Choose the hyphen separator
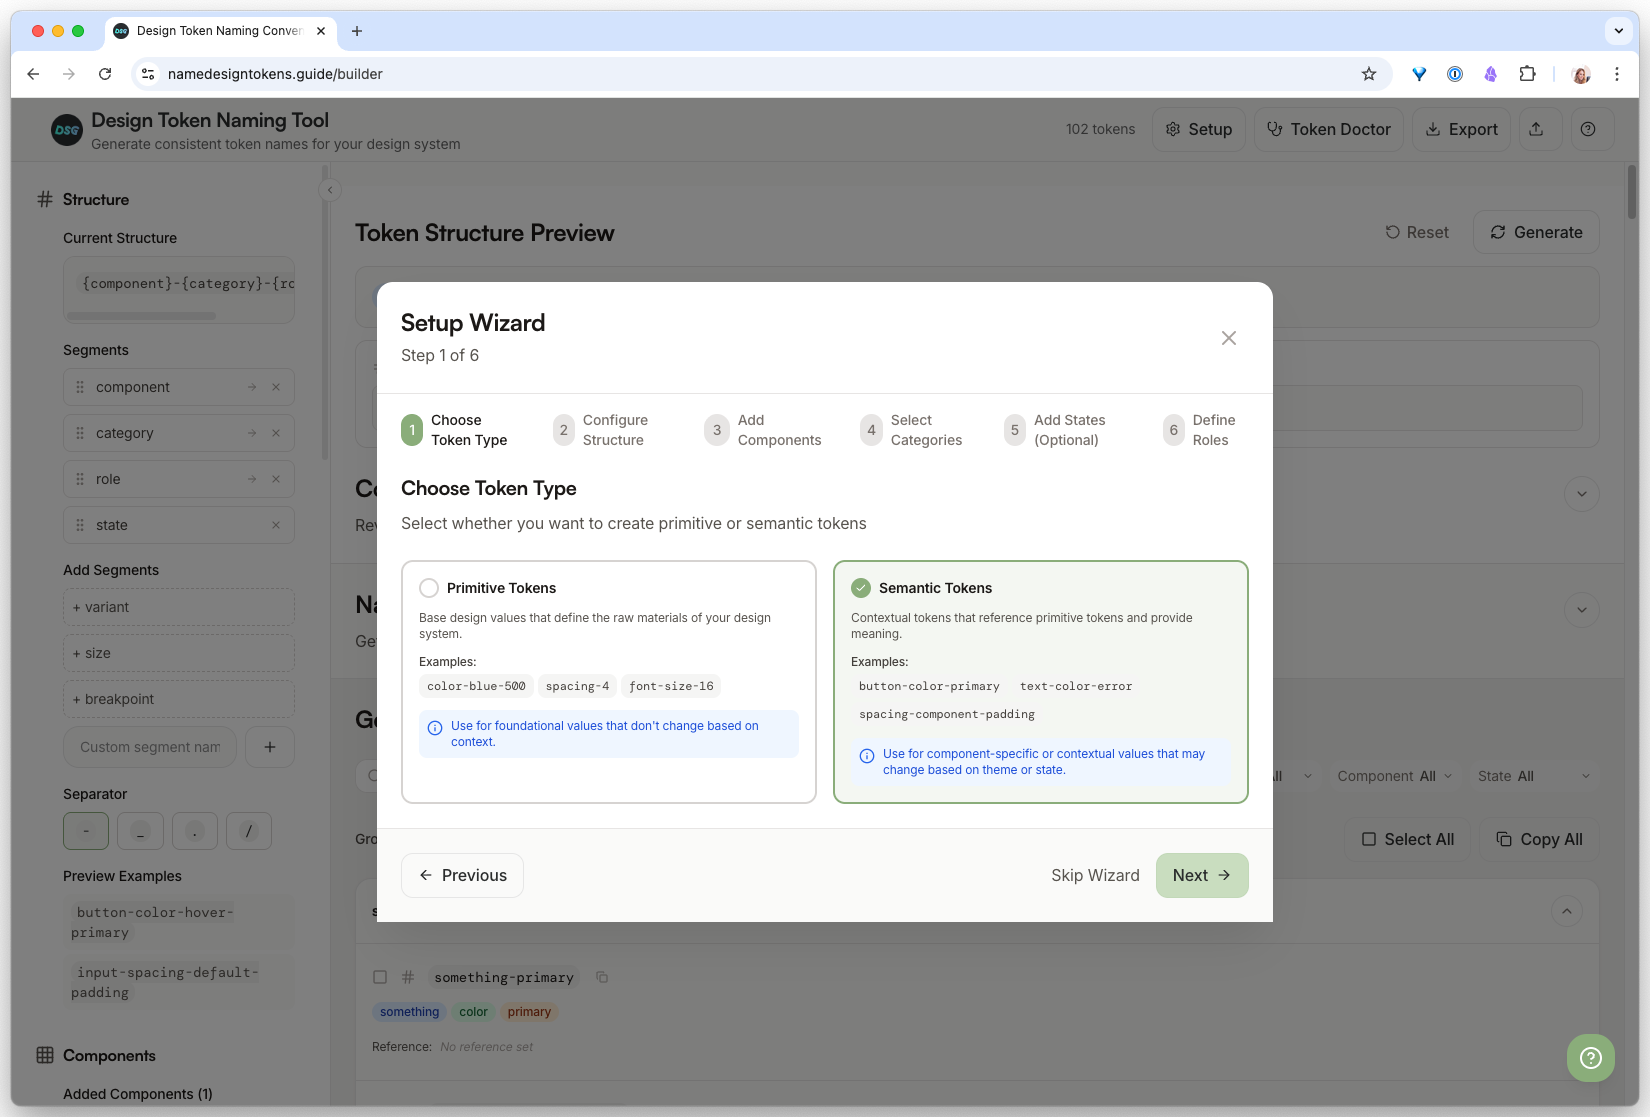 pyautogui.click(x=86, y=831)
